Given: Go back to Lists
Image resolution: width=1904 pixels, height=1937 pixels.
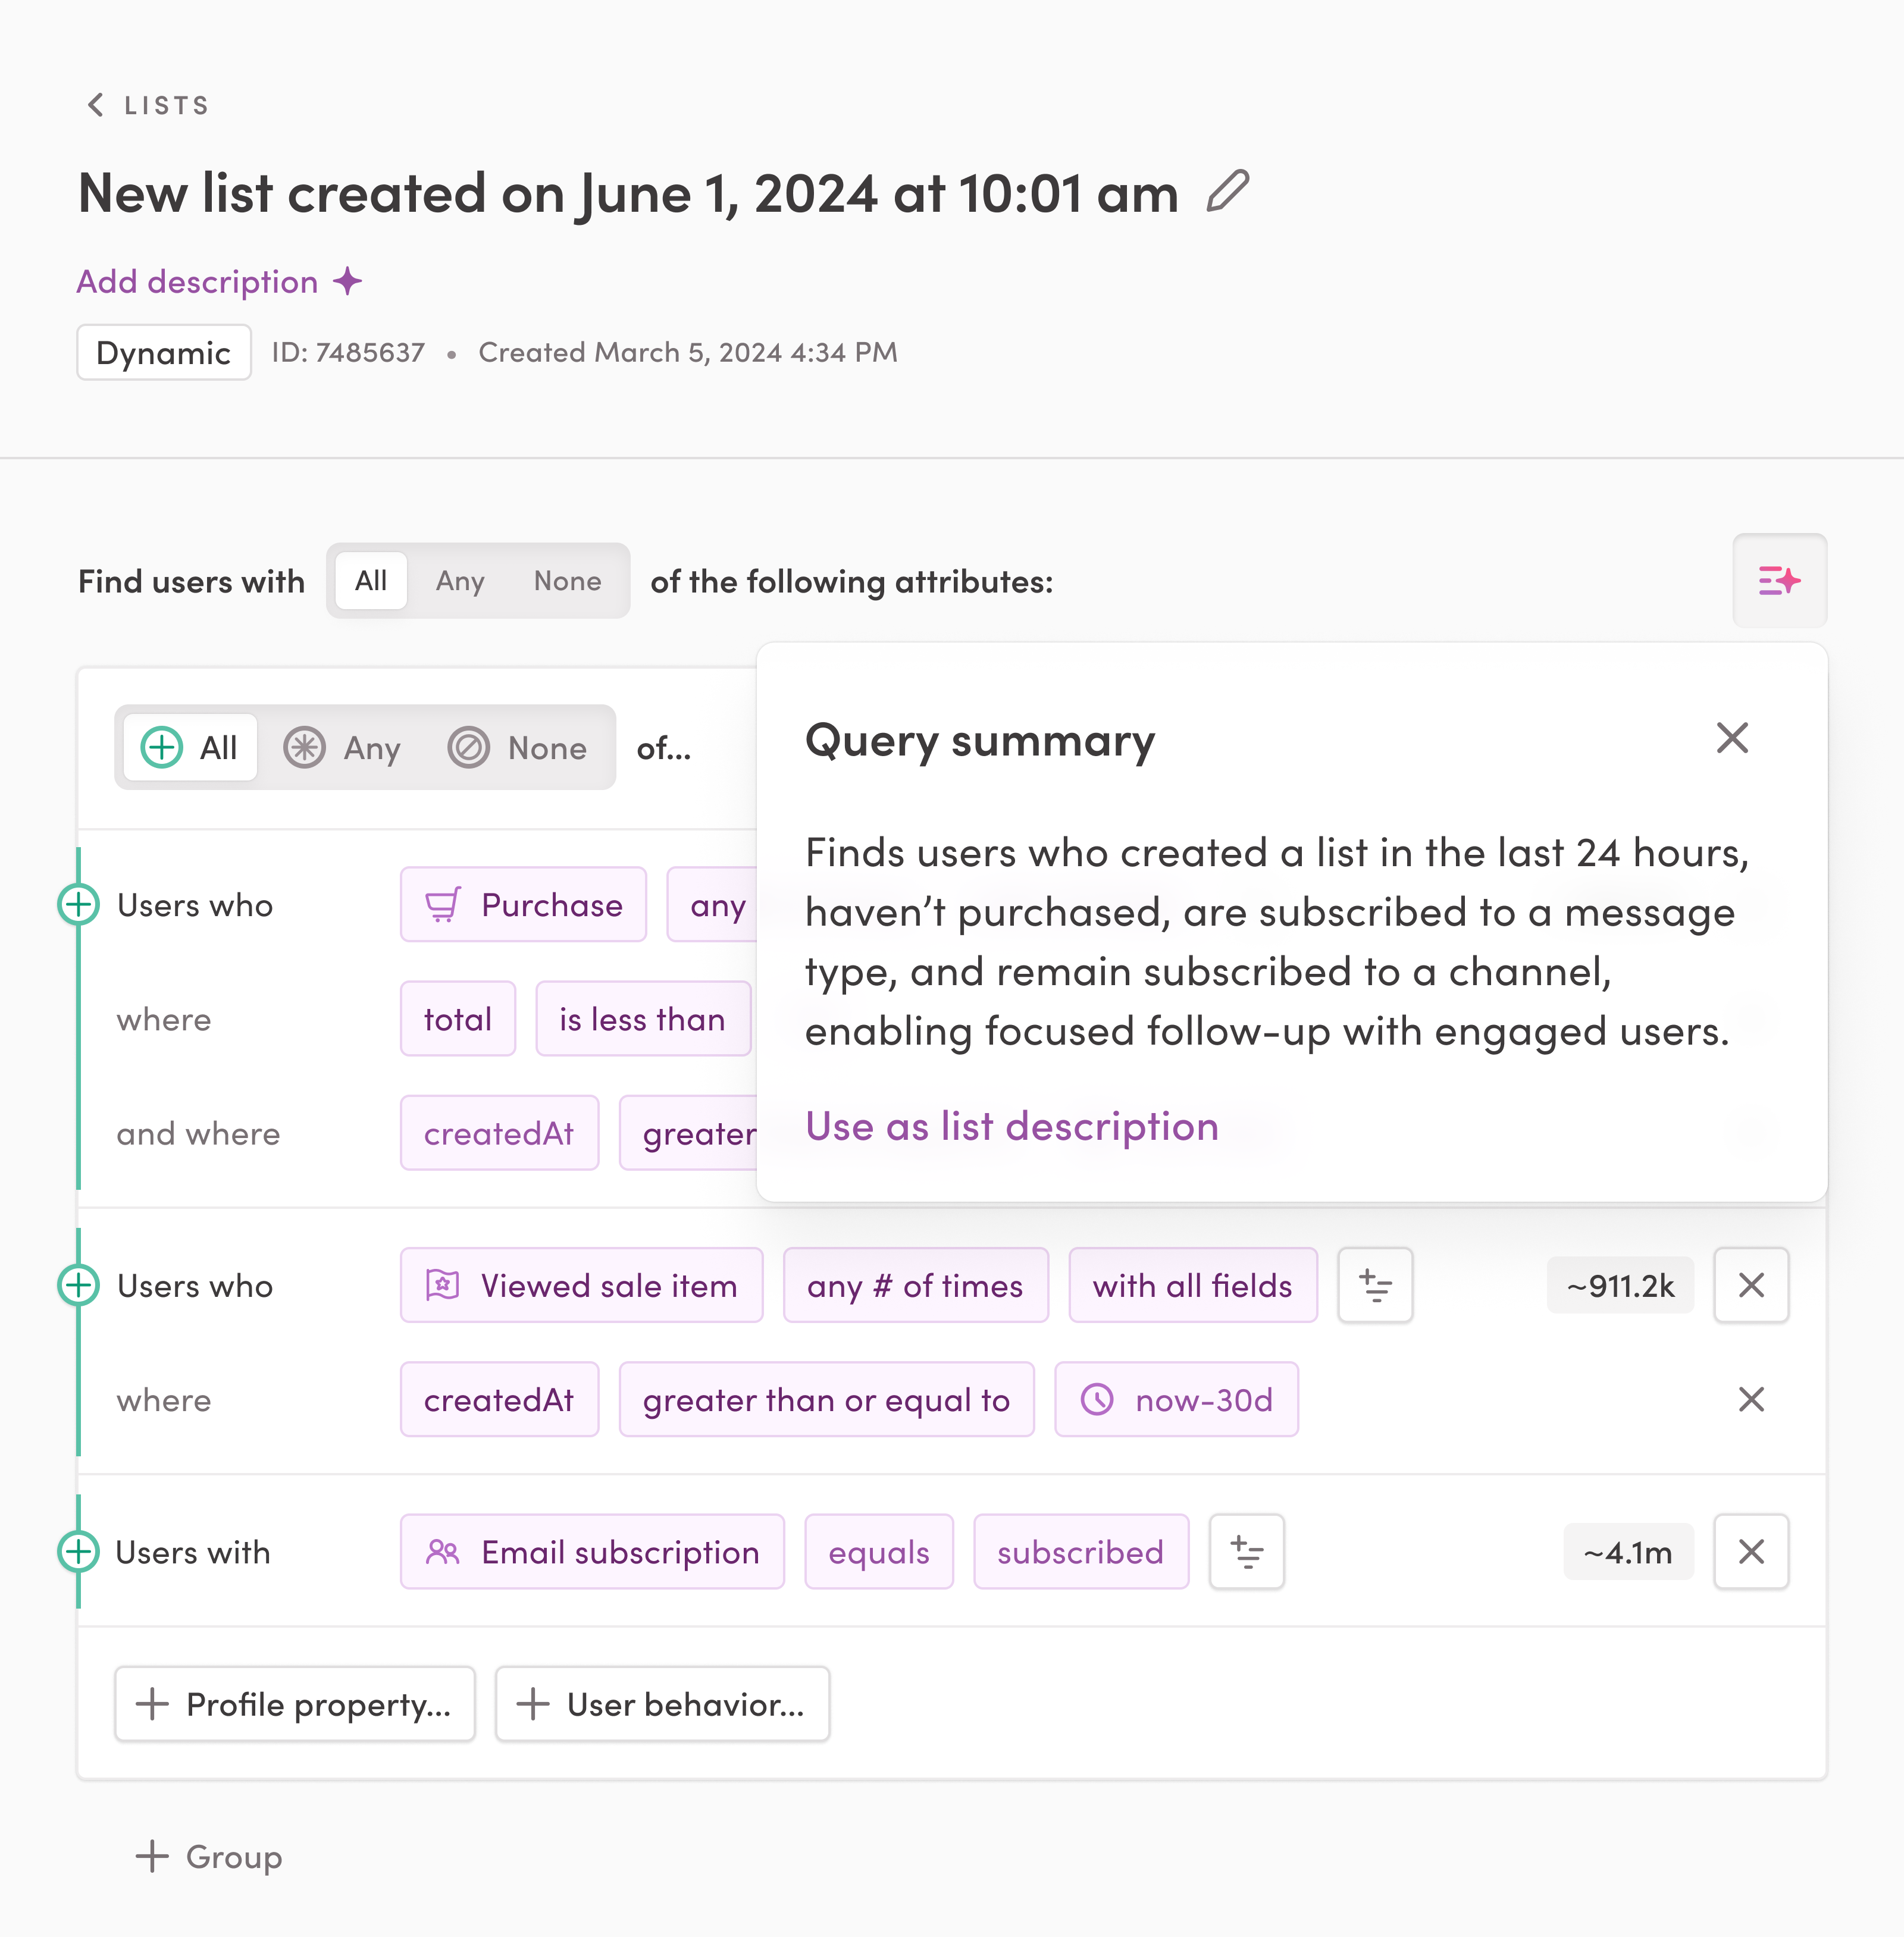Looking at the screenshot, I should pos(147,105).
